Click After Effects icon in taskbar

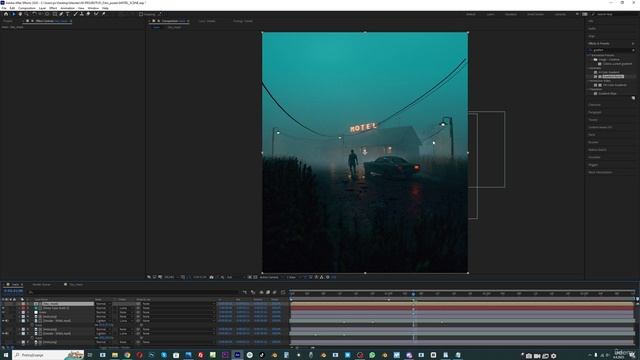(x=237, y=355)
